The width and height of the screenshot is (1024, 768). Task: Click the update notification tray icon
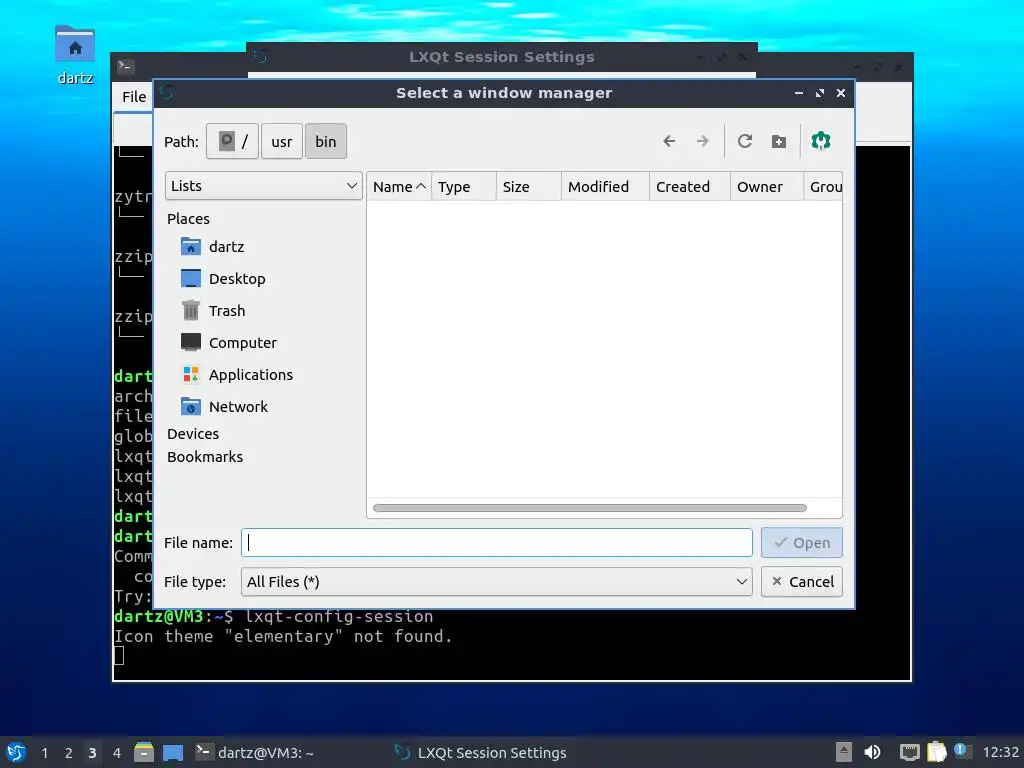pos(961,751)
